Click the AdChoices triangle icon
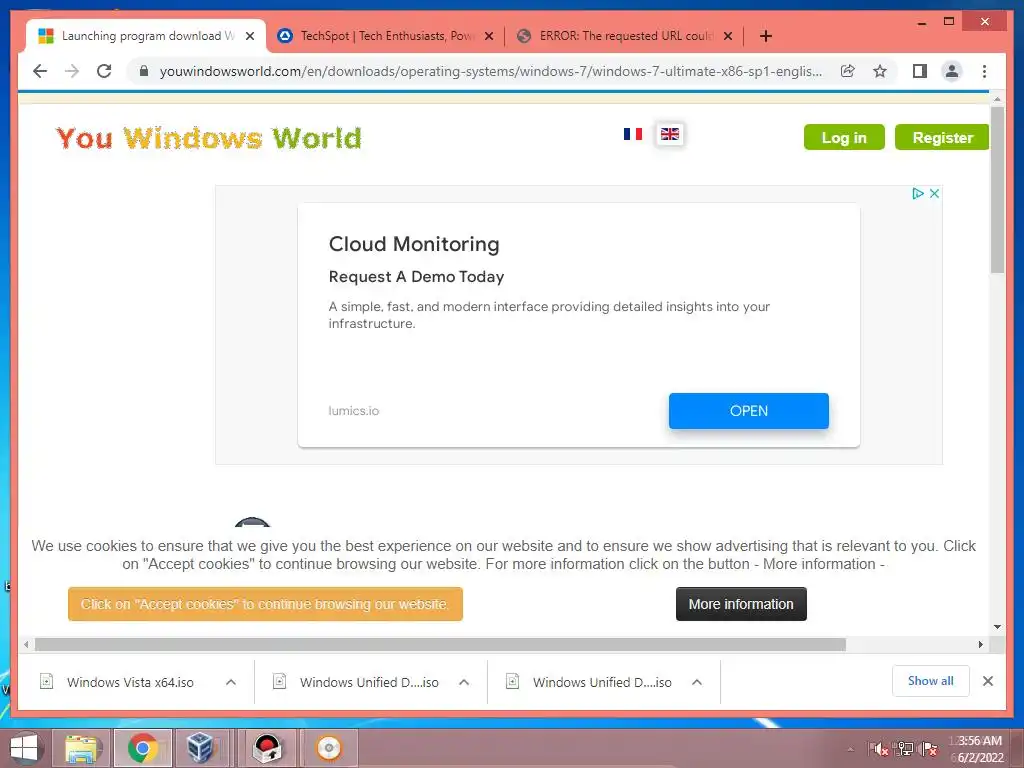Image resolution: width=1024 pixels, height=768 pixels. (918, 193)
